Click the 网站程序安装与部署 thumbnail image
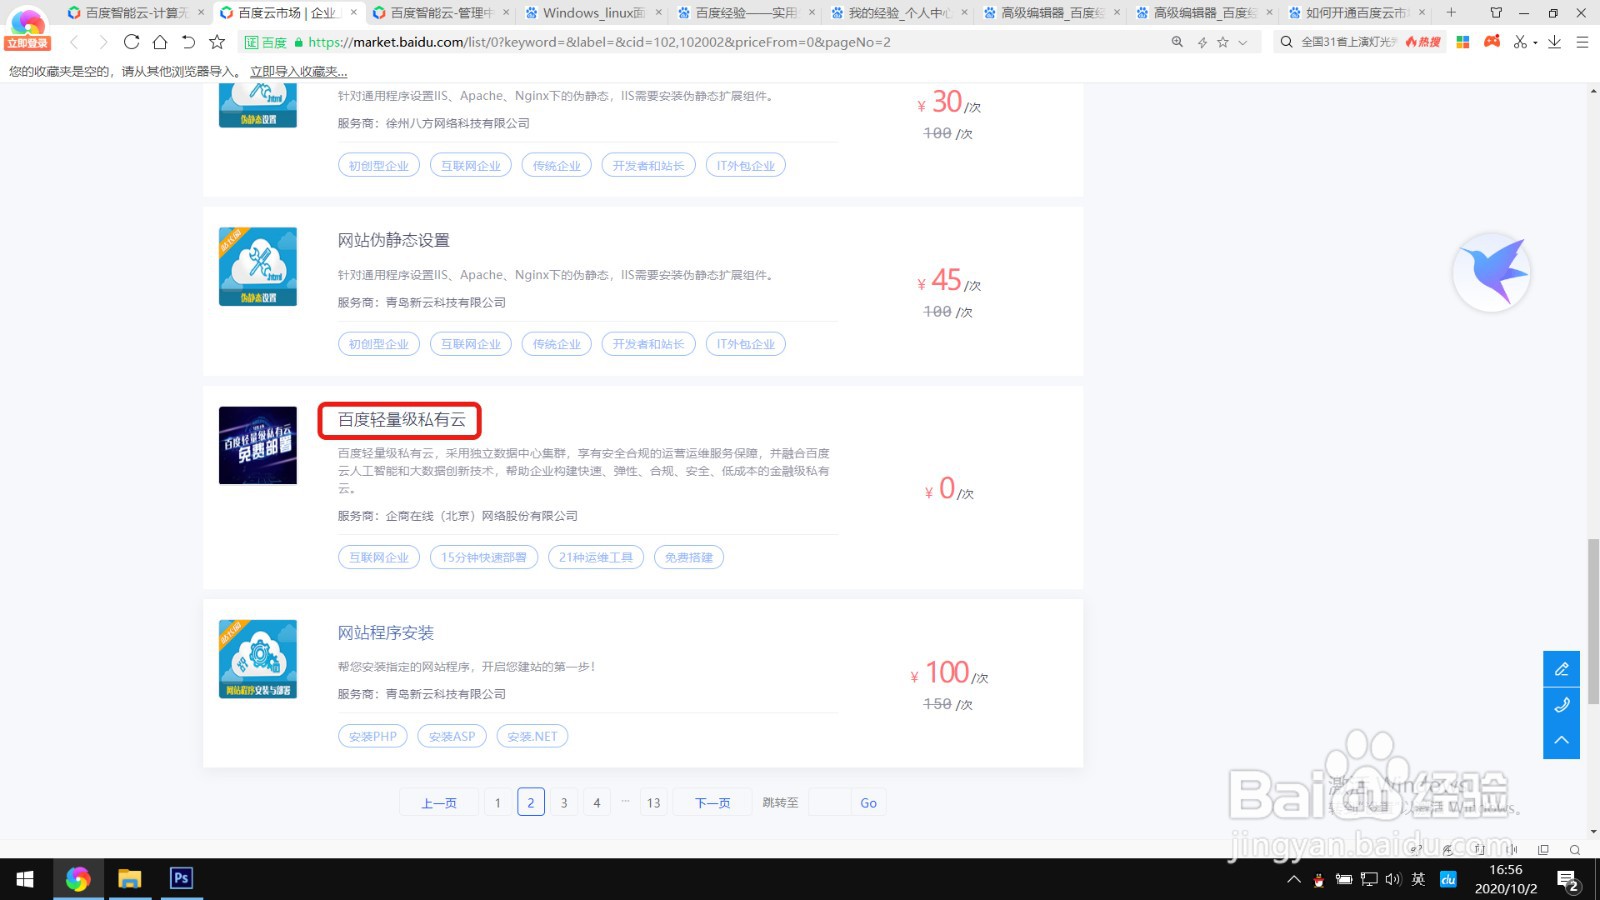The height and width of the screenshot is (900, 1600). [x=258, y=659]
